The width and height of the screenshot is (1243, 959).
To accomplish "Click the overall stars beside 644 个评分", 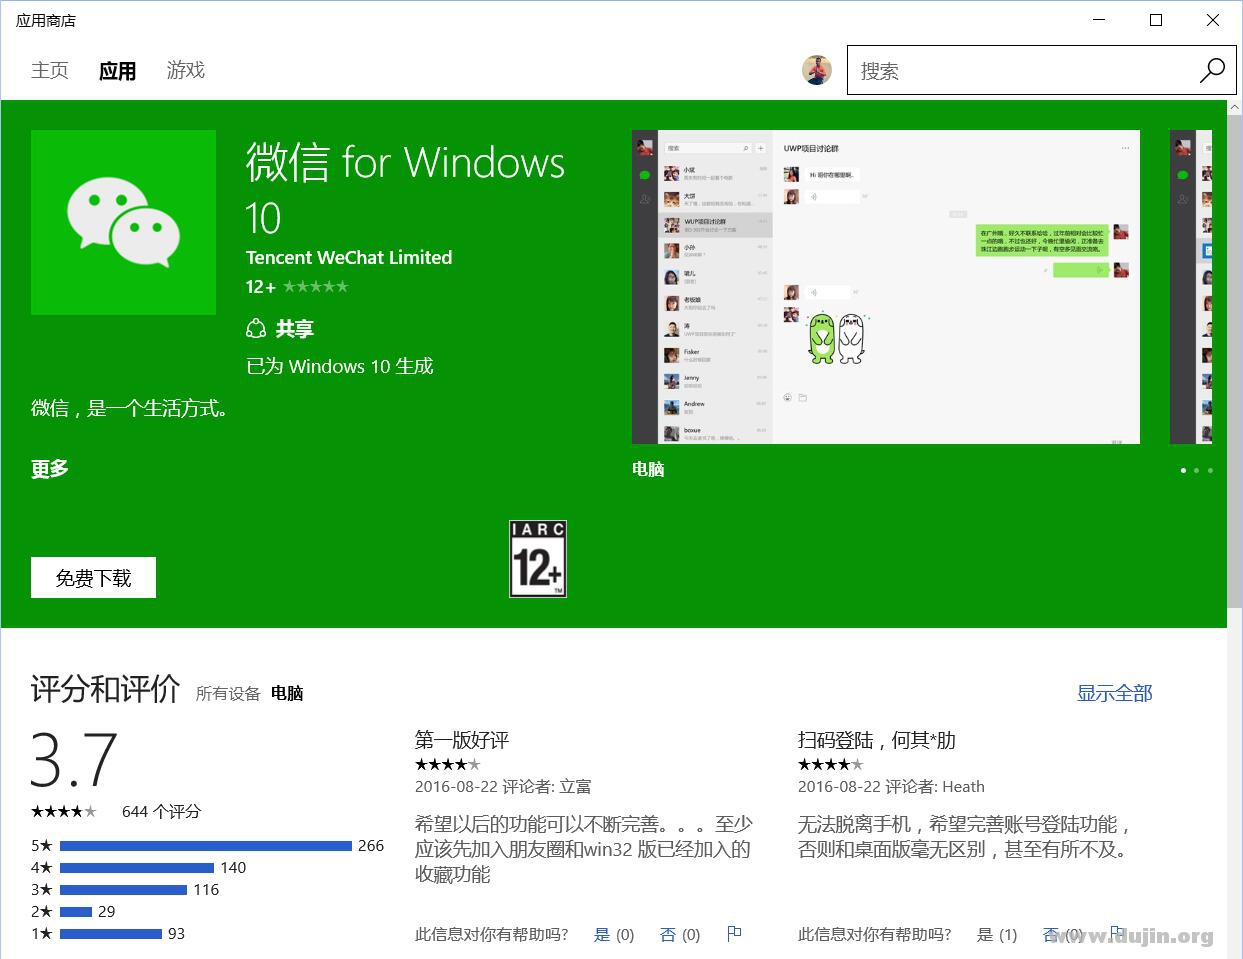I will (64, 811).
